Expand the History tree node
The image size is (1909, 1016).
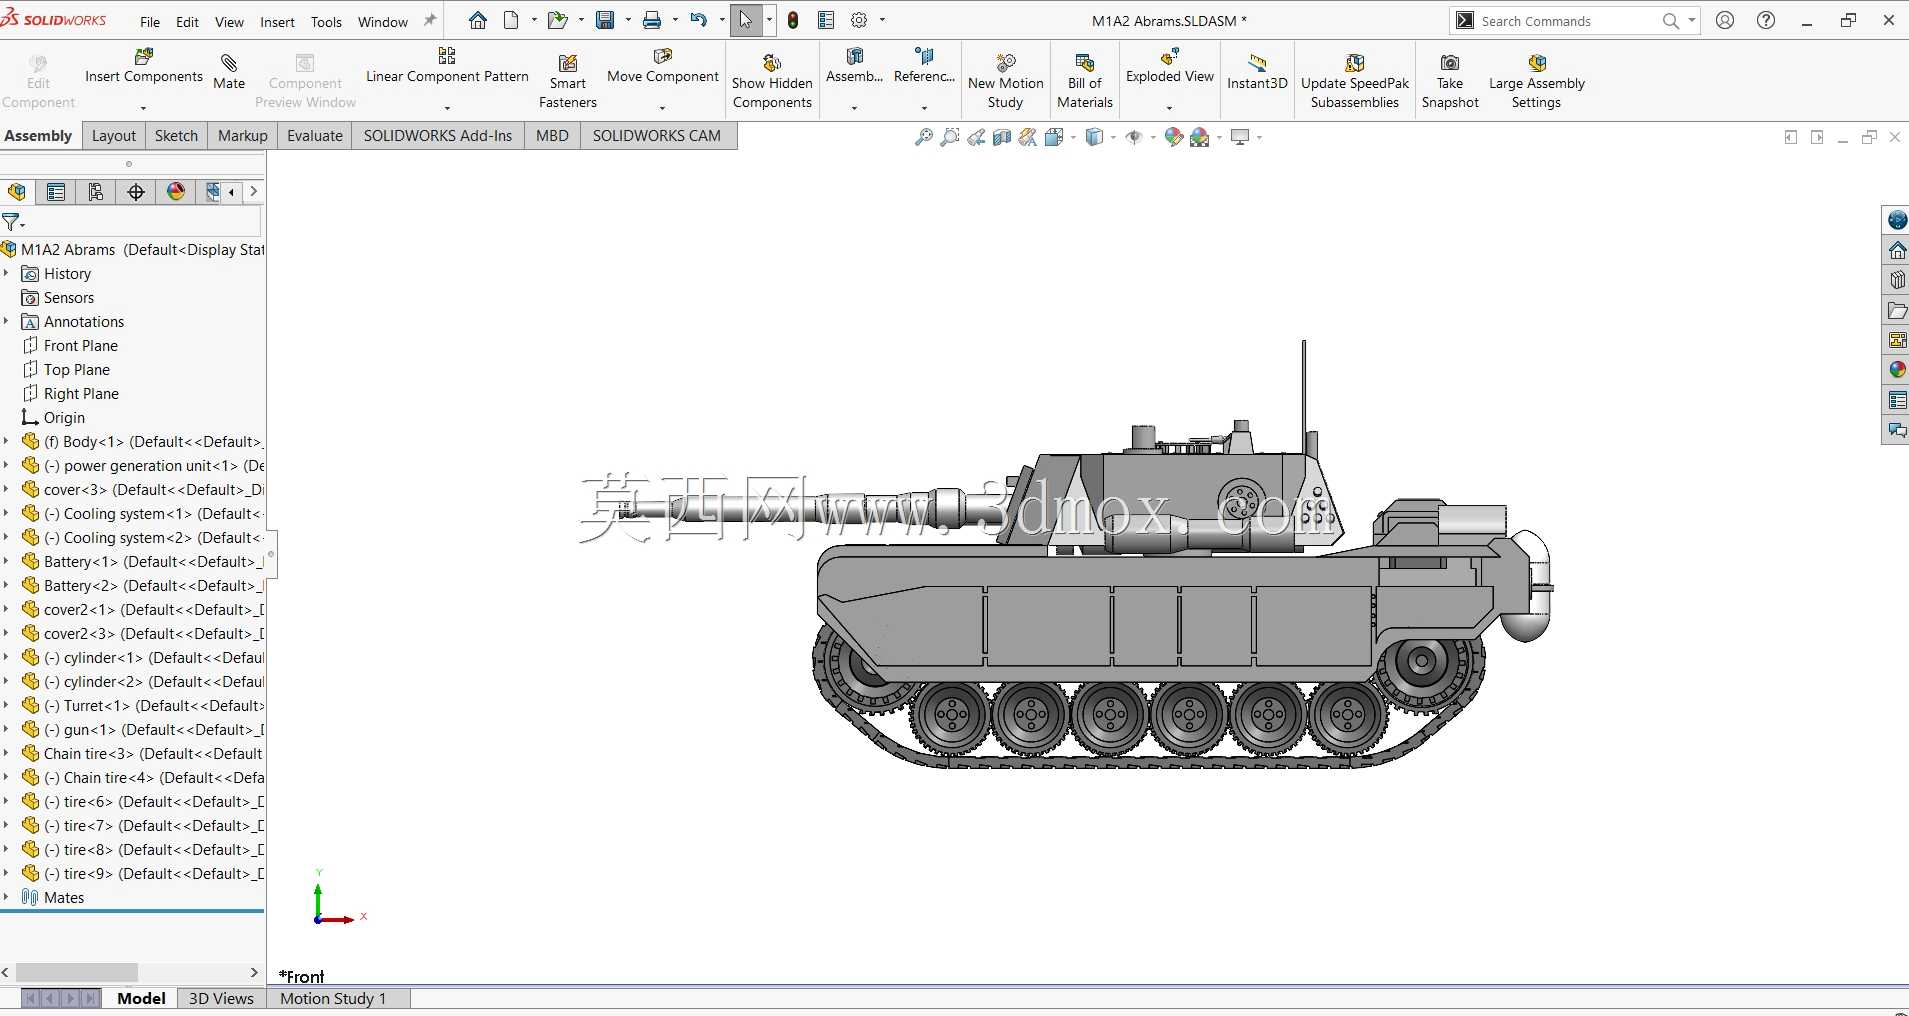tap(6, 273)
